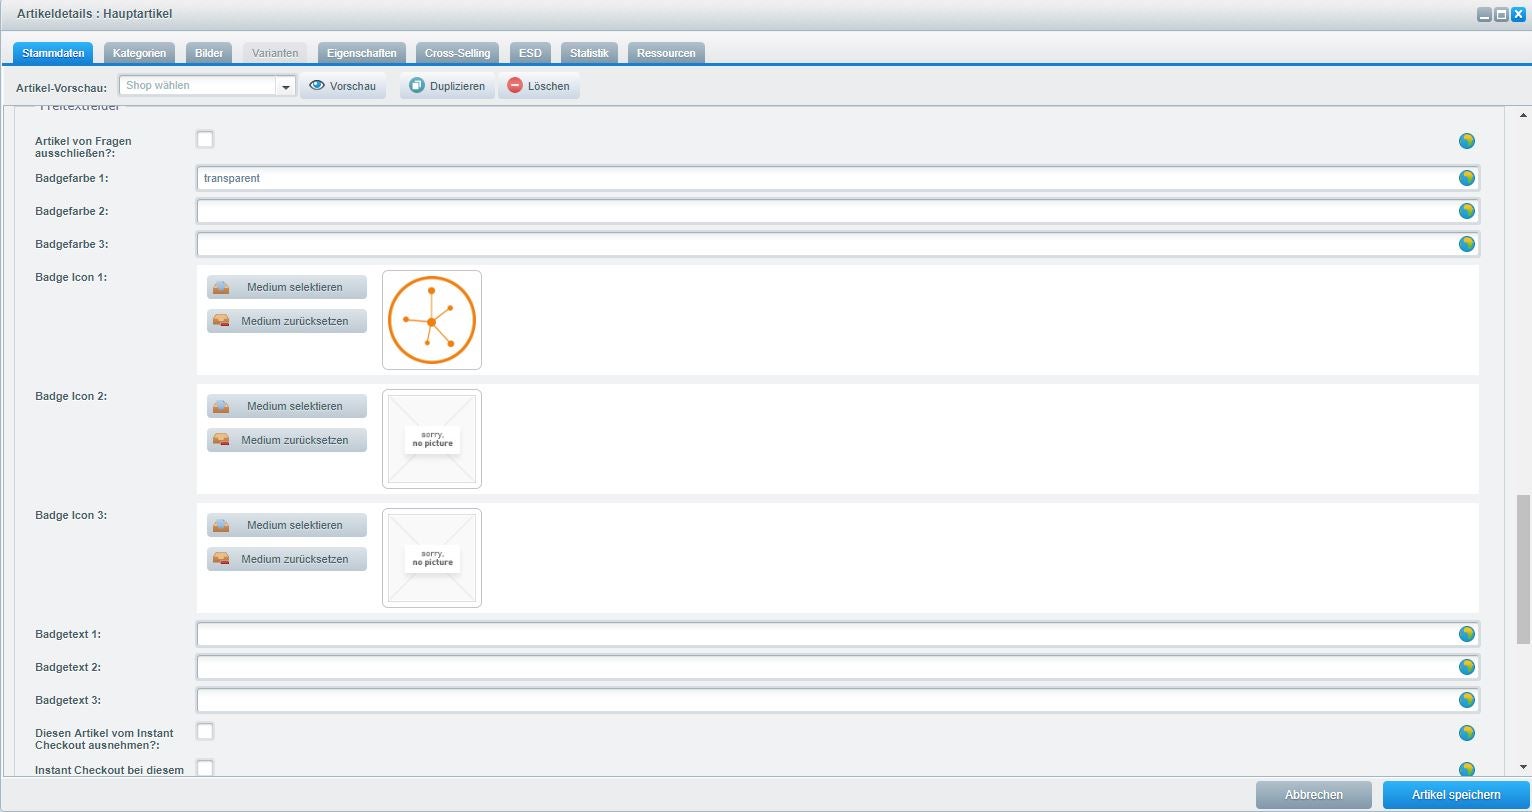
Task: Click Medium selektieren for Badge Icon 2
Action: pos(287,406)
